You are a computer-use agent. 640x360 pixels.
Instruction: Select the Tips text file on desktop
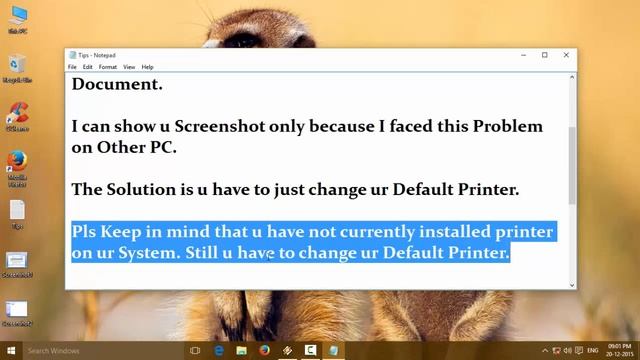coord(17,215)
